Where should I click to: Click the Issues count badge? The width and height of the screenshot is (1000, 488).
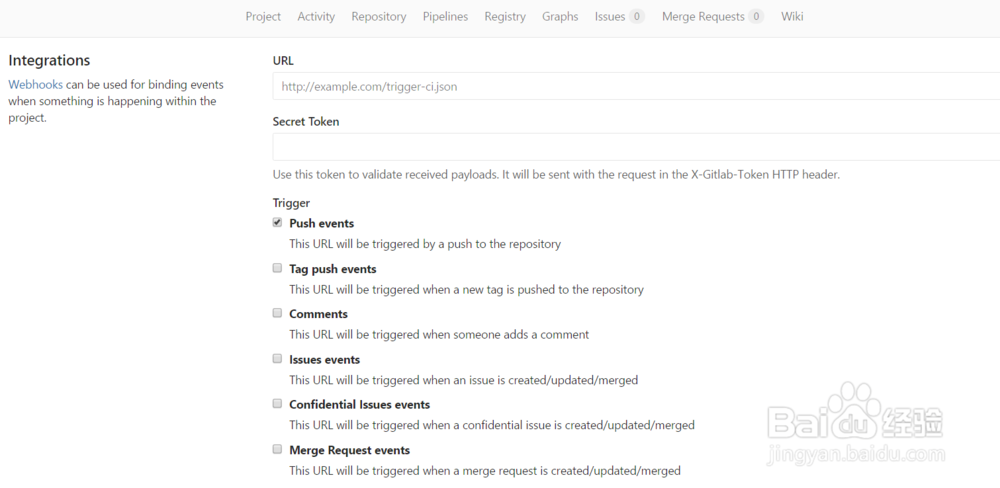(x=637, y=16)
